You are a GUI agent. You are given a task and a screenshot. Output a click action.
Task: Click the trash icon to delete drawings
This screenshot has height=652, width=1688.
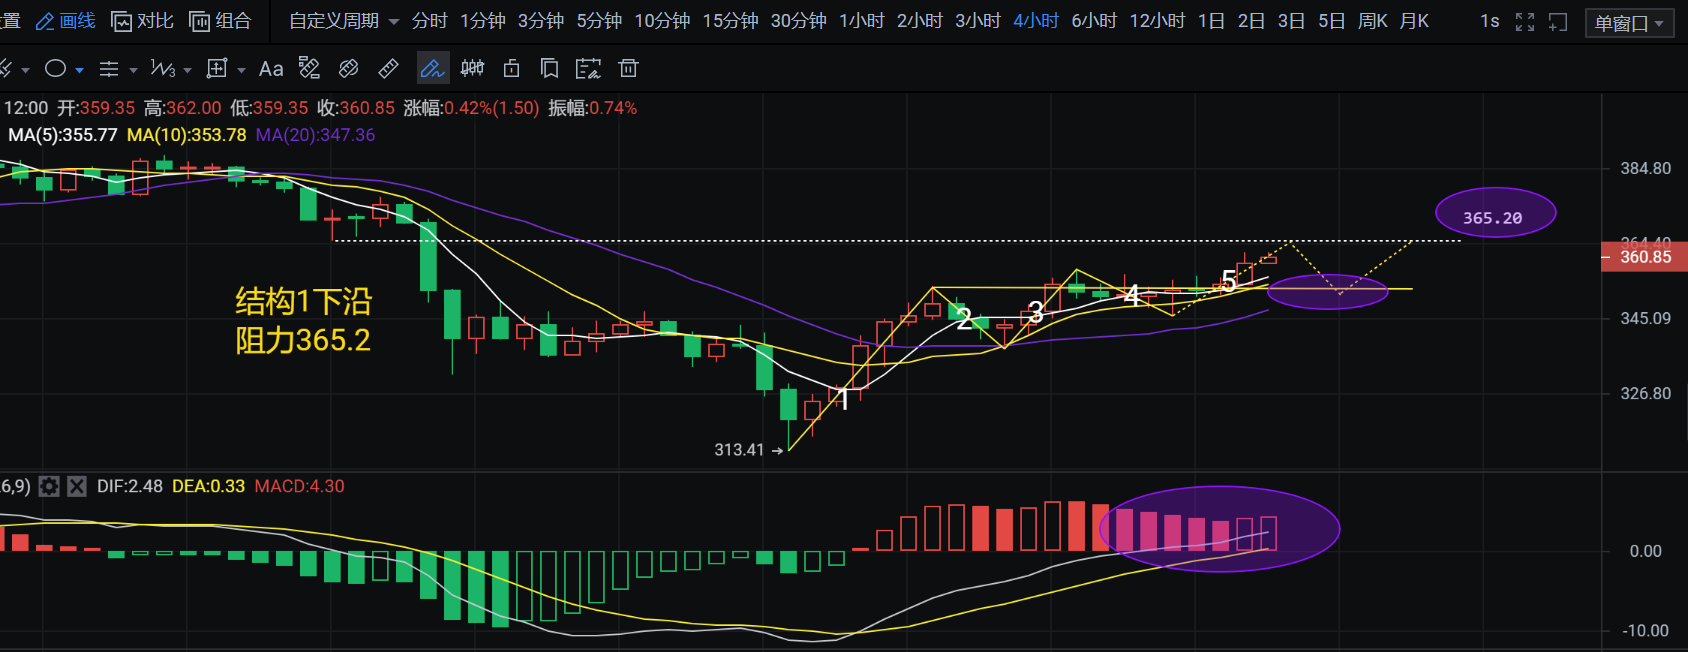click(x=628, y=69)
